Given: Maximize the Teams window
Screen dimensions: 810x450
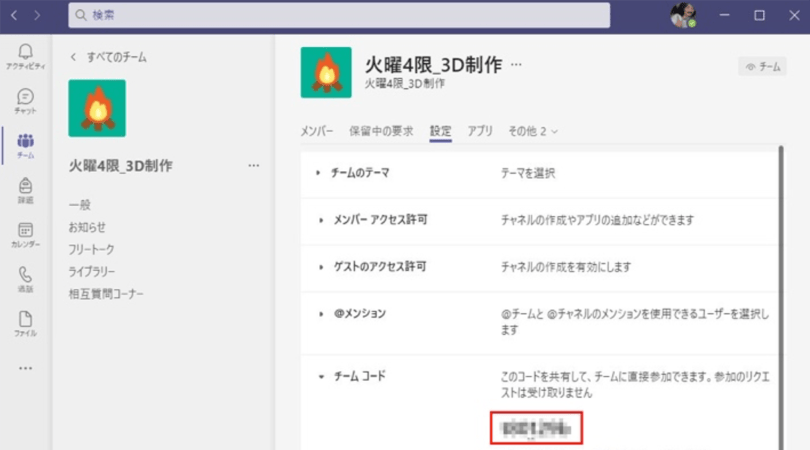Looking at the screenshot, I should [x=759, y=15].
